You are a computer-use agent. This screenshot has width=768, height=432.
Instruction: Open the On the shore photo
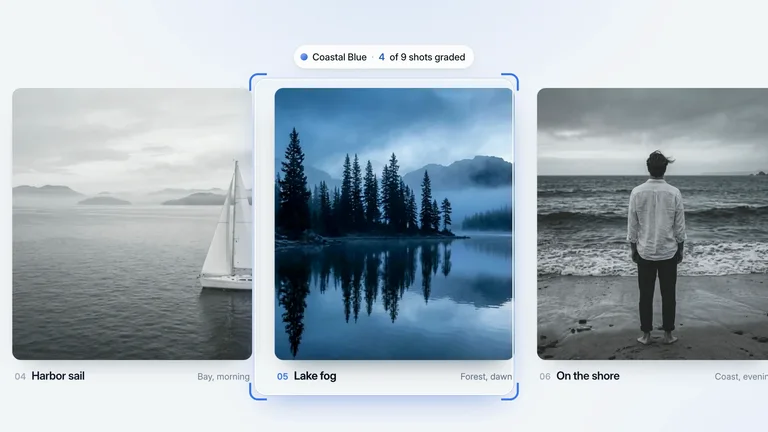click(x=652, y=224)
